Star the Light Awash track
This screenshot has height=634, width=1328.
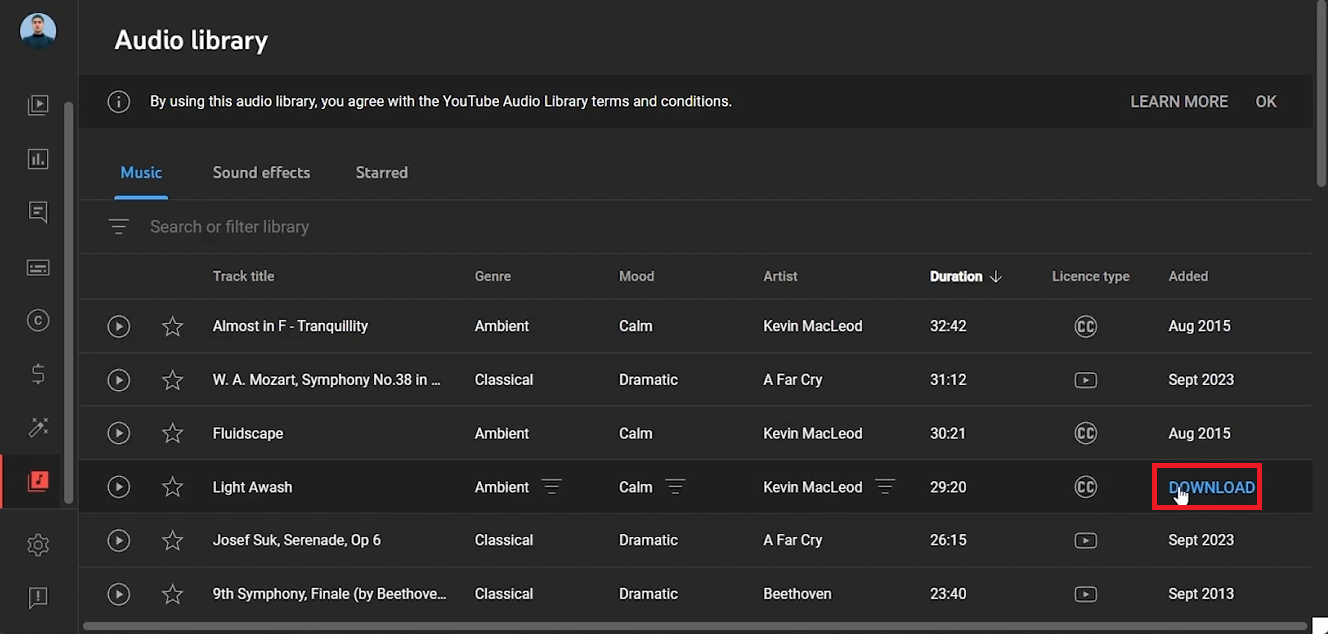(173, 487)
